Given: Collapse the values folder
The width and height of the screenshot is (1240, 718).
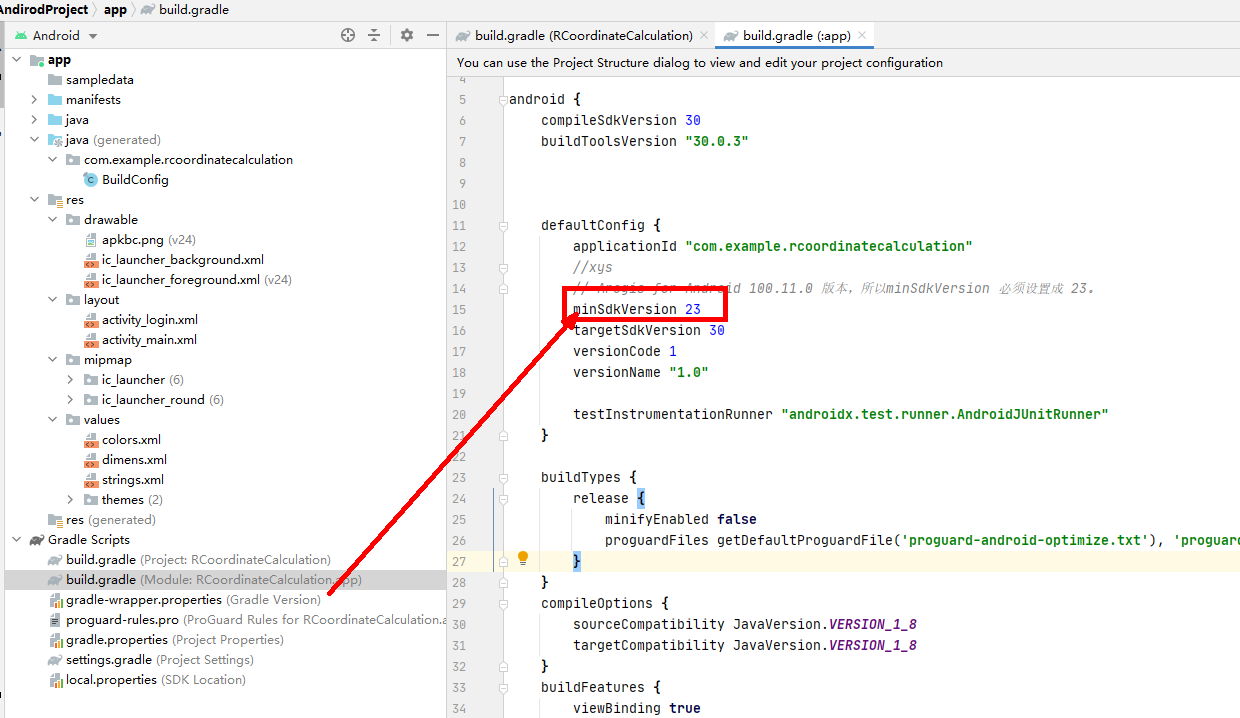Looking at the screenshot, I should (x=53, y=420).
